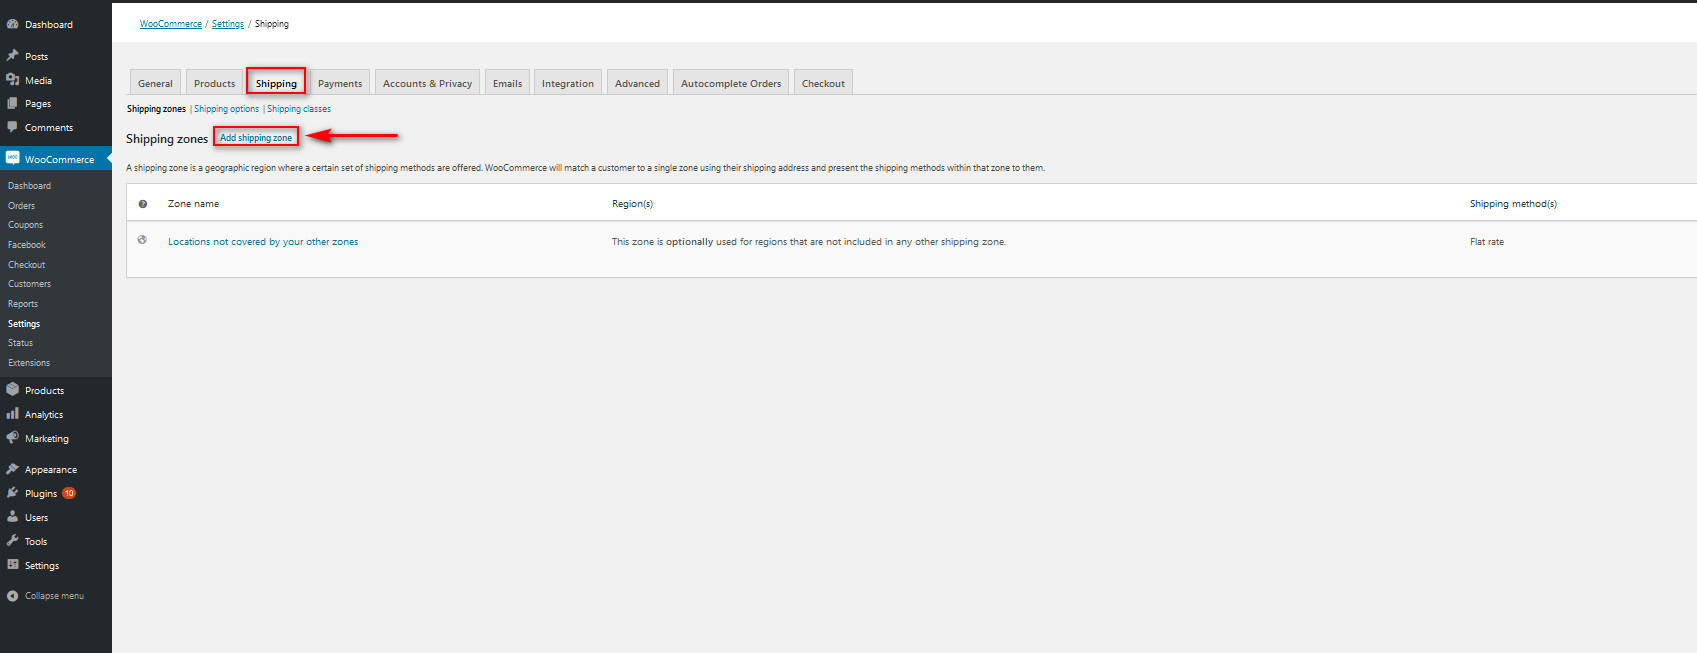Click the globe icon beside uncovered locations row
The image size is (1697, 653).
point(142,240)
